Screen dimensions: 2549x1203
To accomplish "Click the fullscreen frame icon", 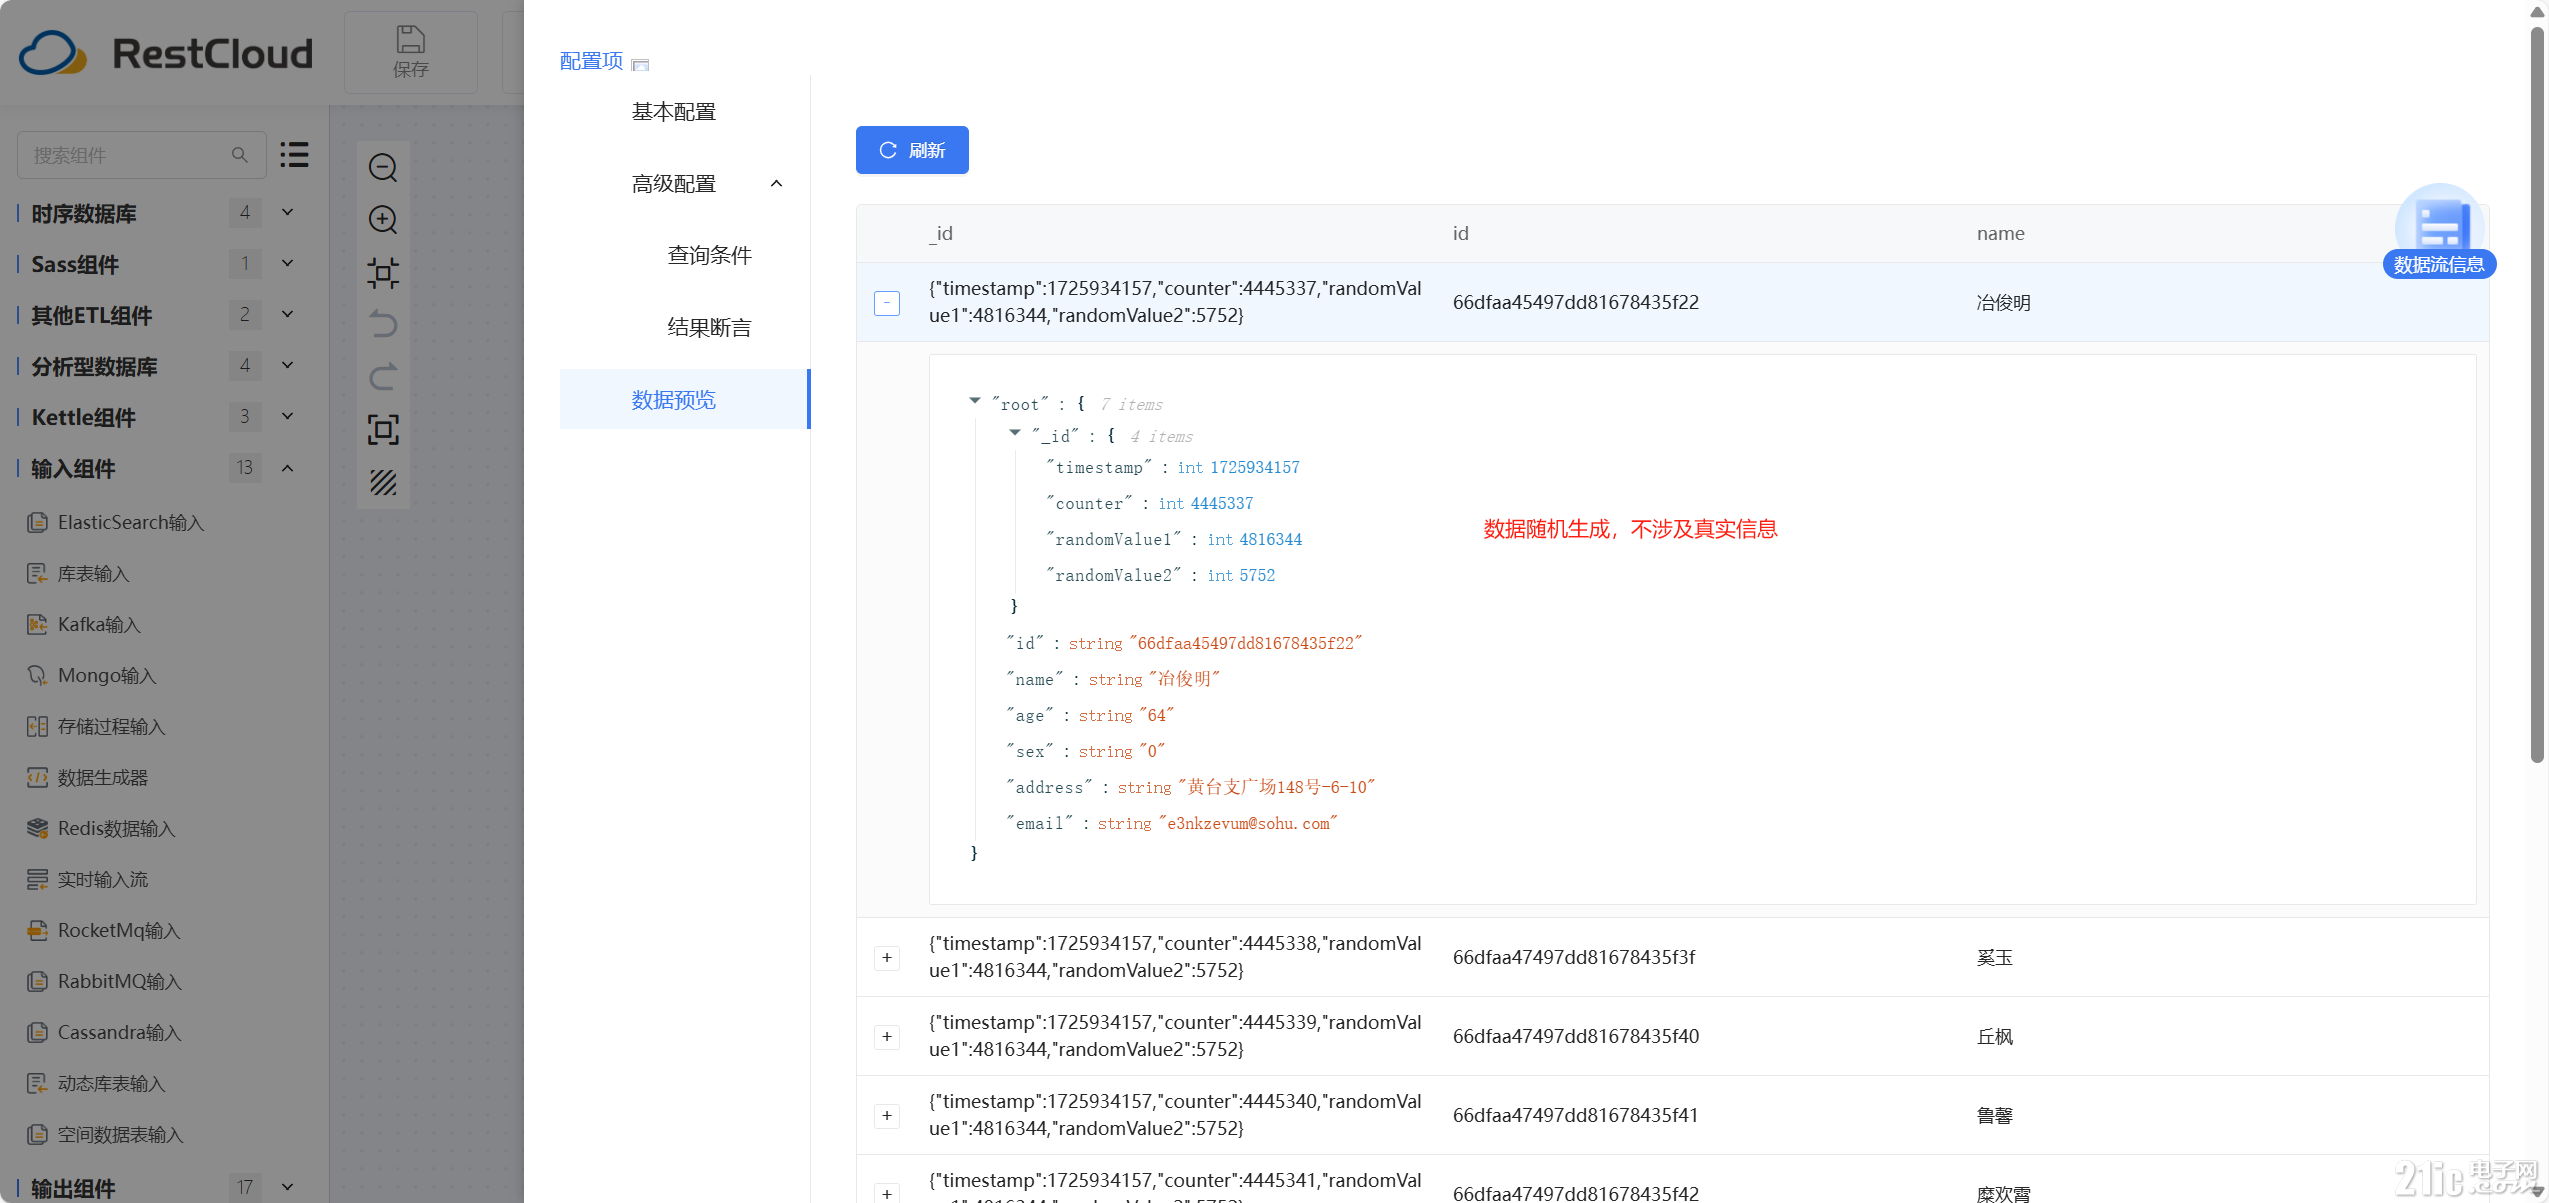I will click(x=383, y=429).
